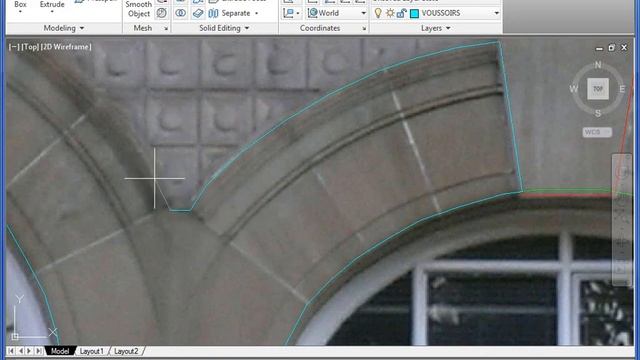Open the [Top] view controls menu
Image resolution: width=640 pixels, height=360 pixels.
30,47
